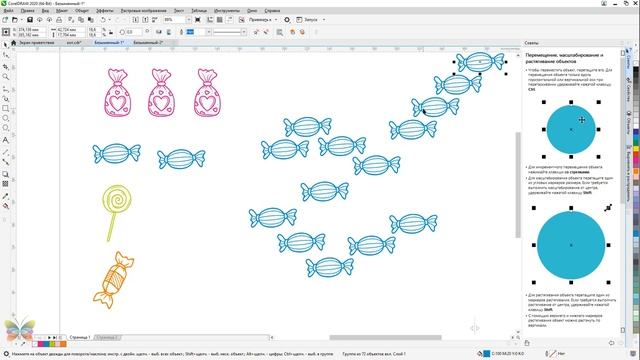
Task: Open the outline width dropdown
Action: [x=209, y=32]
